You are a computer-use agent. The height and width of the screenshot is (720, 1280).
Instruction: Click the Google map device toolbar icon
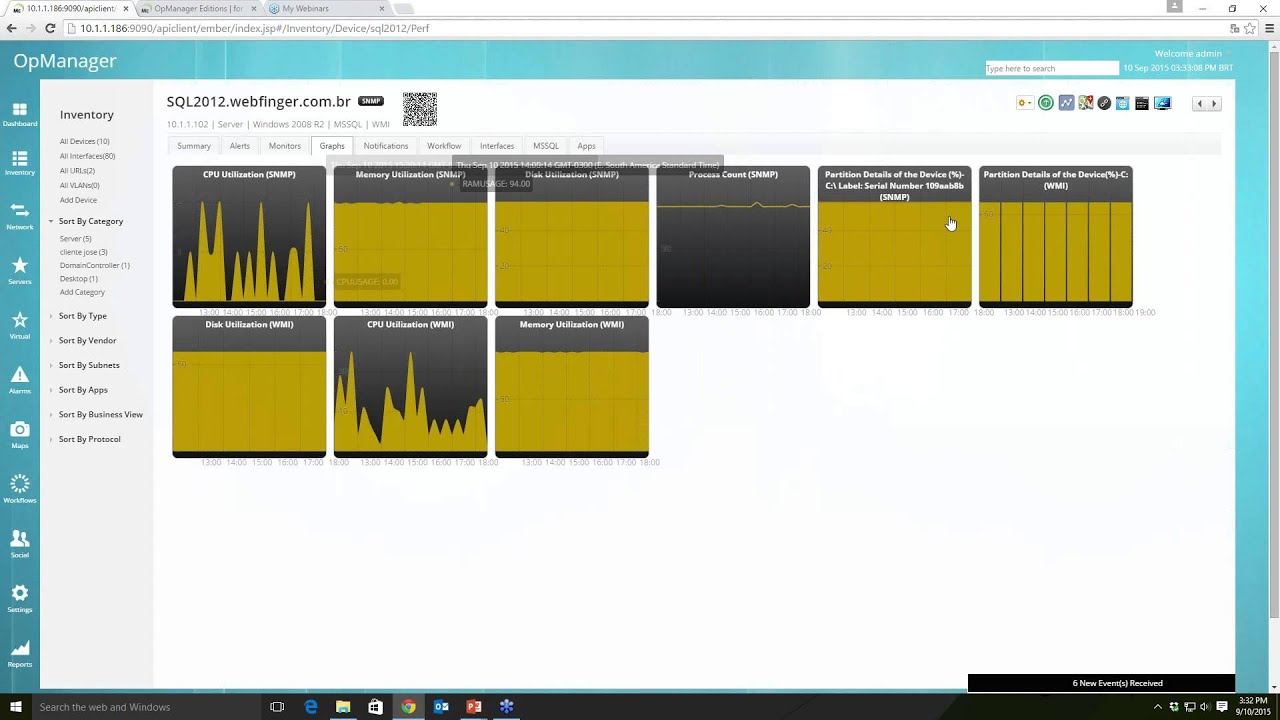(x=1085, y=103)
